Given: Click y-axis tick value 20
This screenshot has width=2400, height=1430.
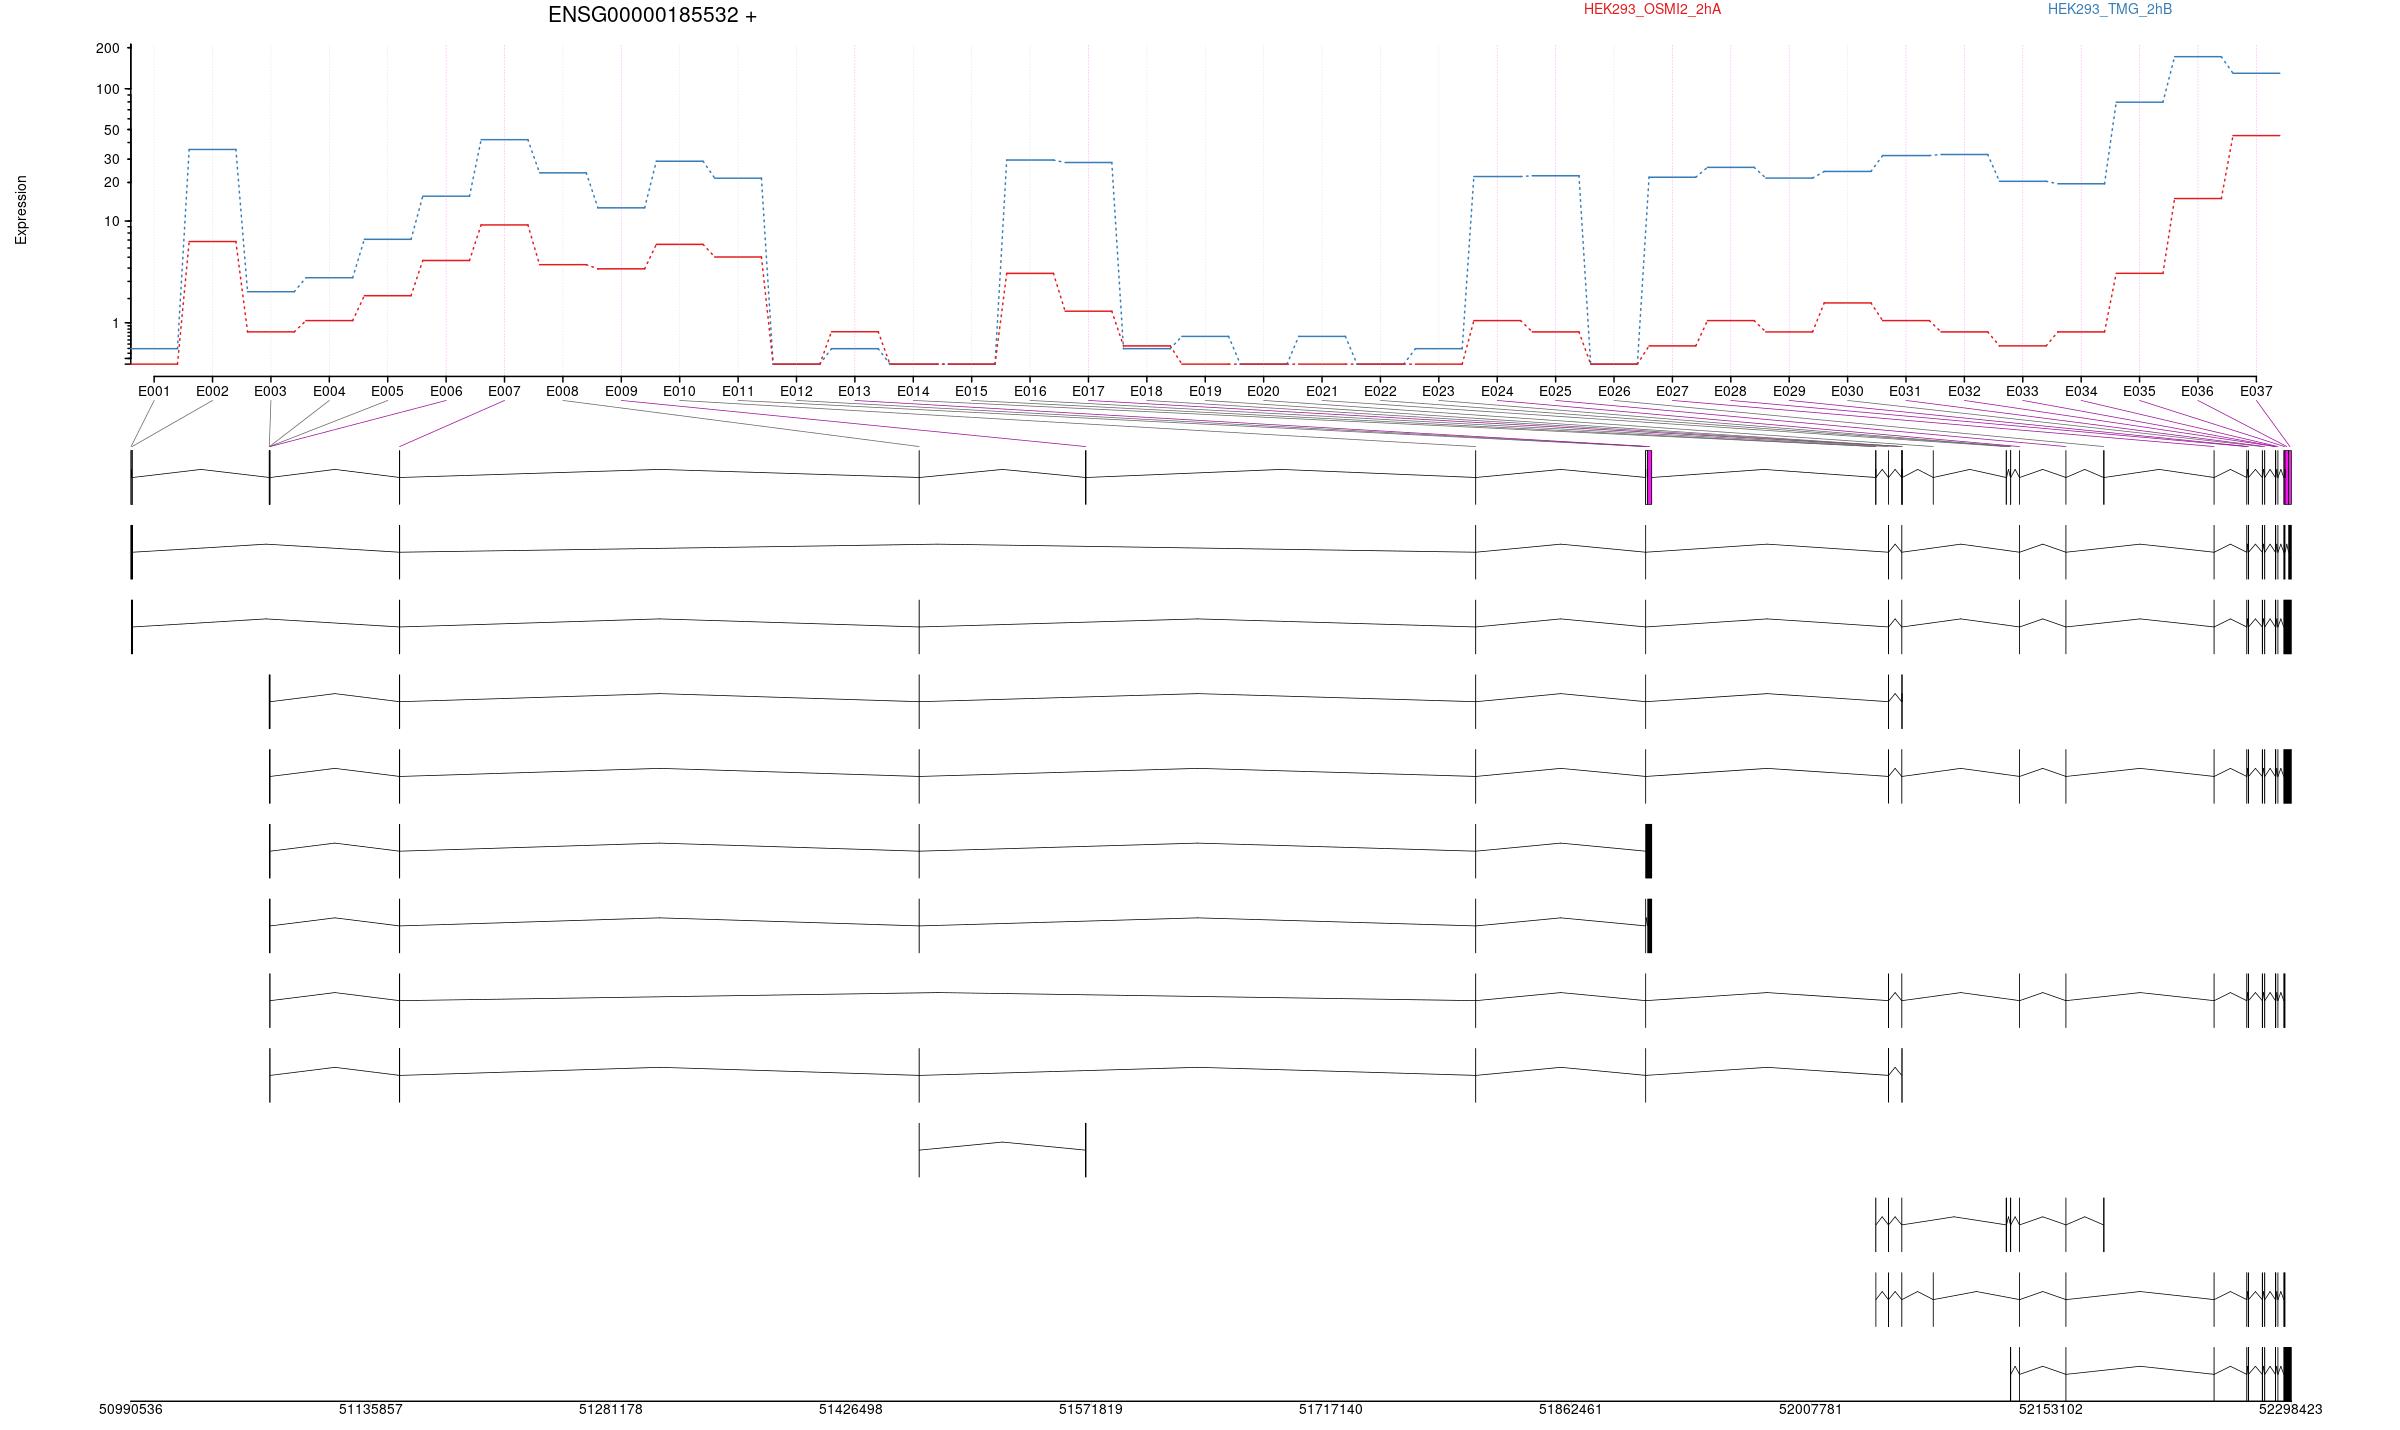Looking at the screenshot, I should [x=111, y=182].
